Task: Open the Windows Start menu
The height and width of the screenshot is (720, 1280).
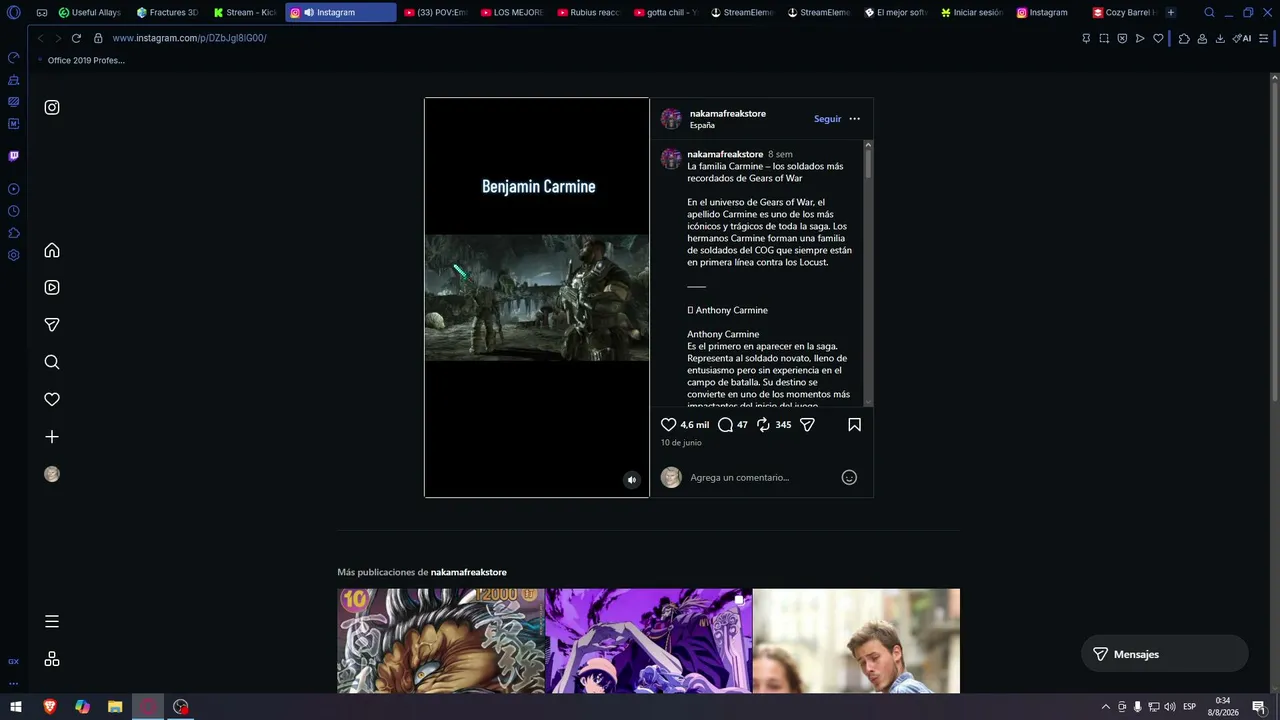Action: click(16, 707)
